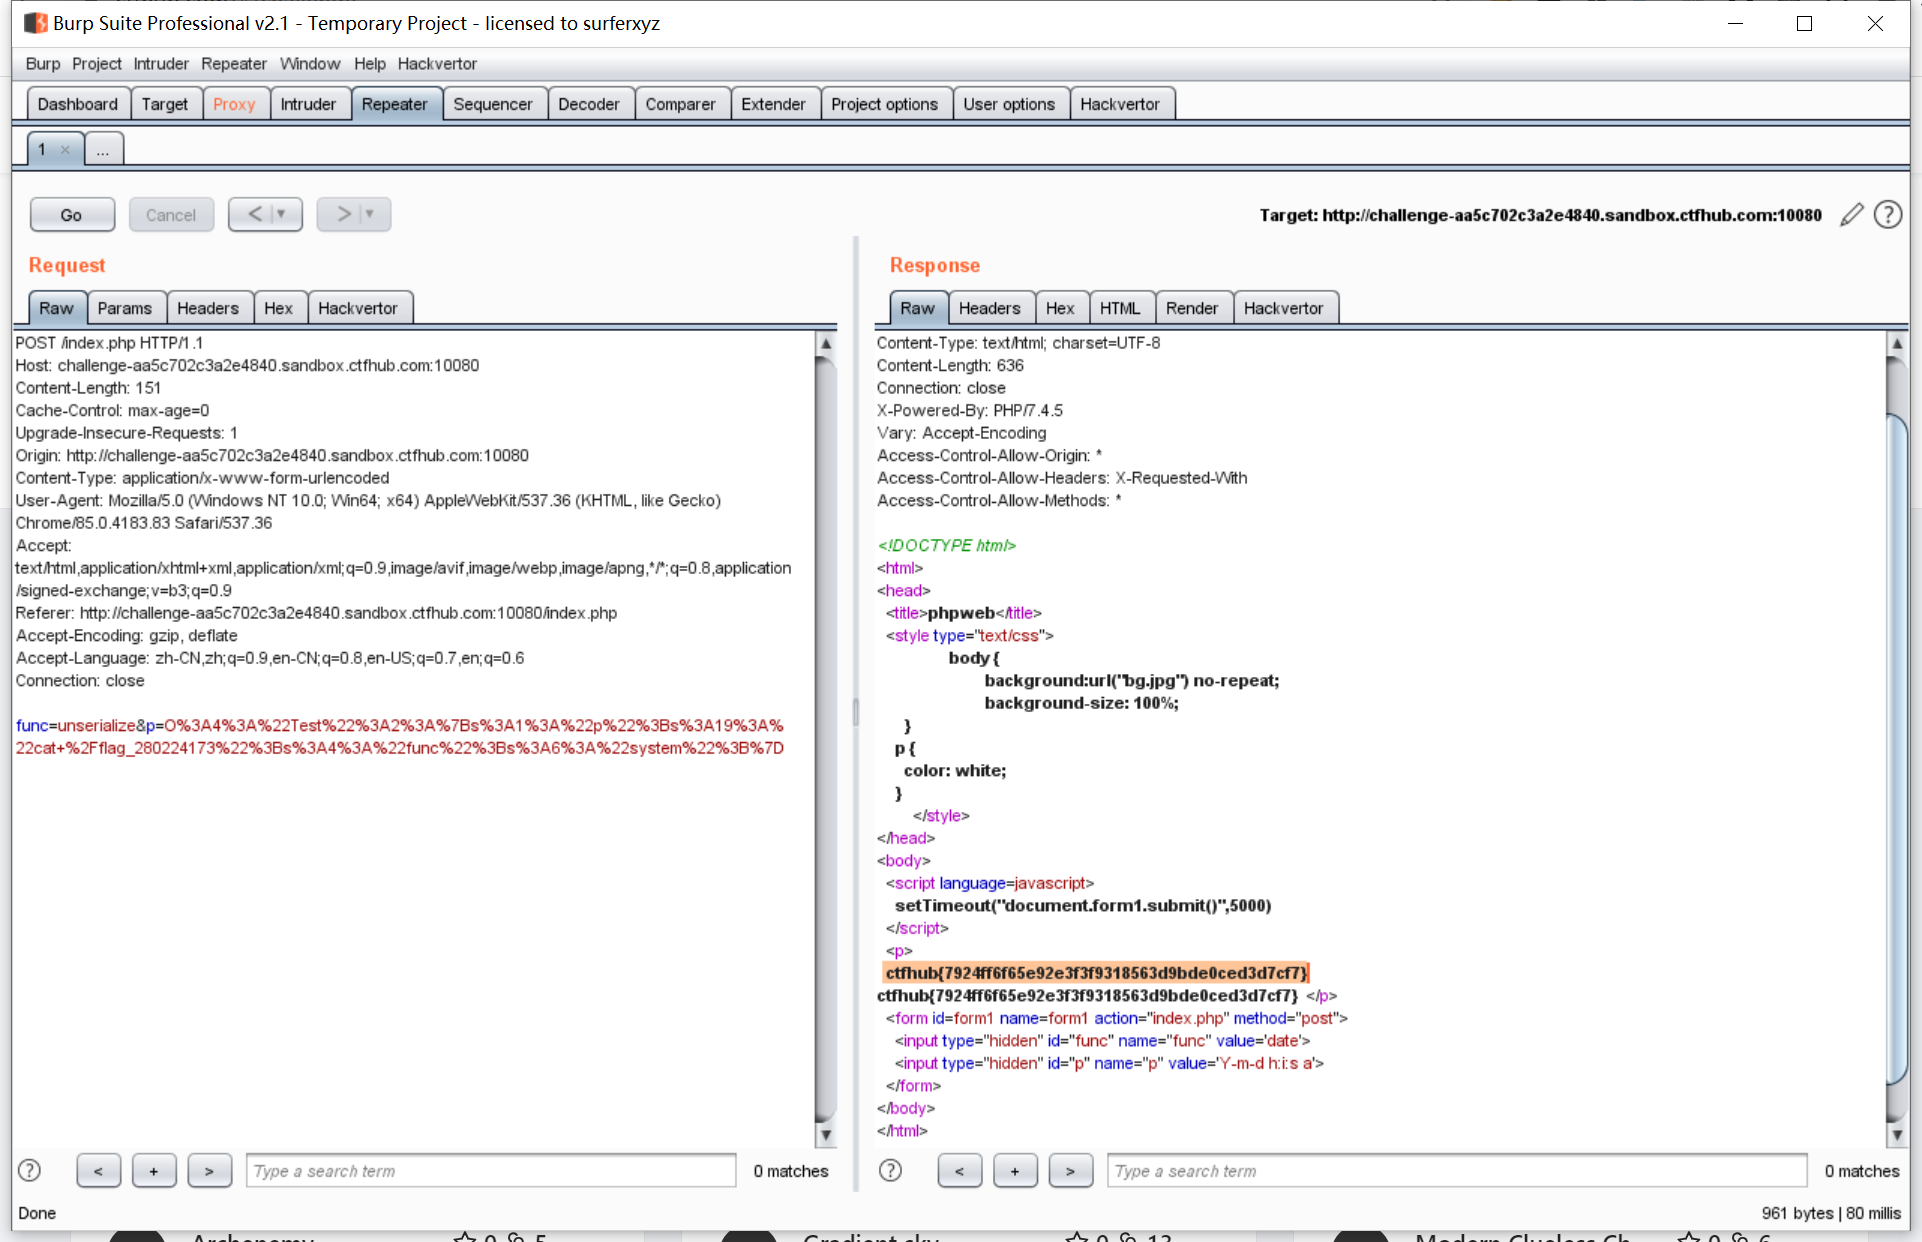
Task: Switch to the Sequencer tab
Action: coord(493,104)
